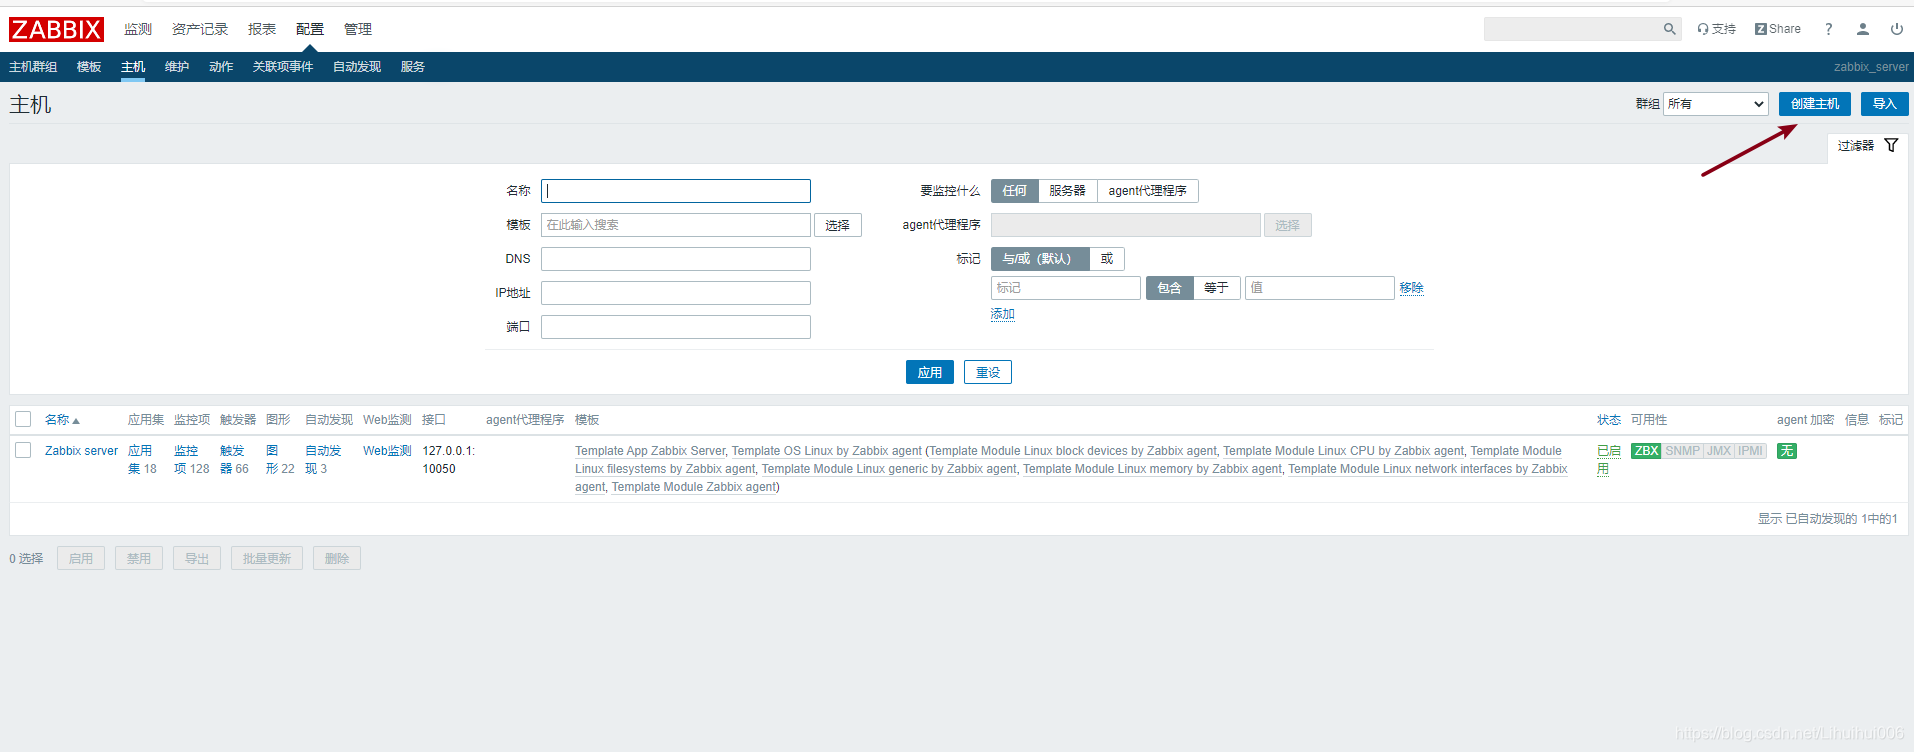The height and width of the screenshot is (752, 1914).
Task: Go to 模板 submenu
Action: (x=89, y=67)
